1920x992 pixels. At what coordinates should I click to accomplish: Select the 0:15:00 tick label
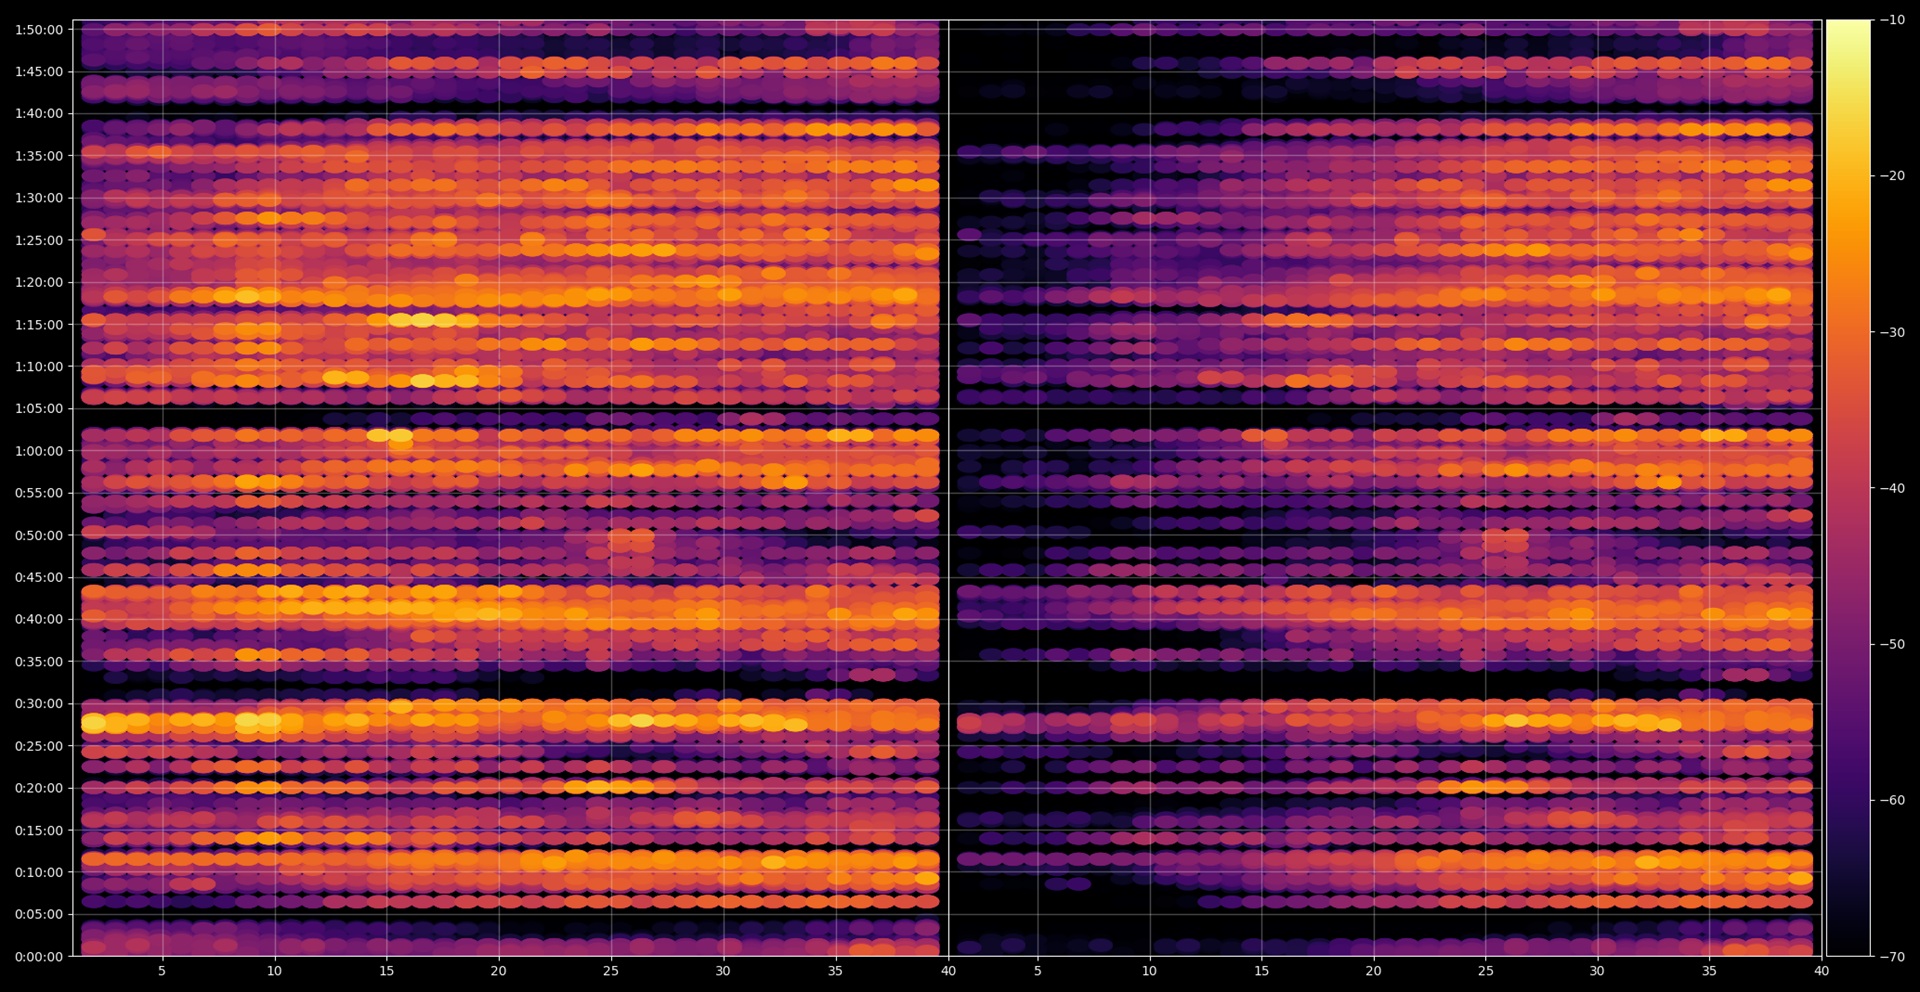click(x=39, y=830)
